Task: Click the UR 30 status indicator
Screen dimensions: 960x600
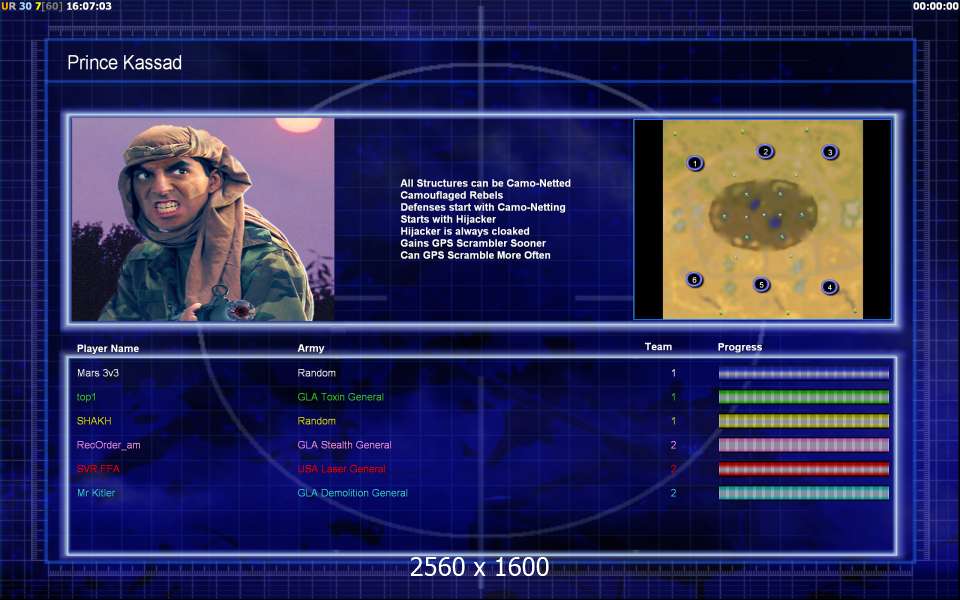Action: coord(17,6)
